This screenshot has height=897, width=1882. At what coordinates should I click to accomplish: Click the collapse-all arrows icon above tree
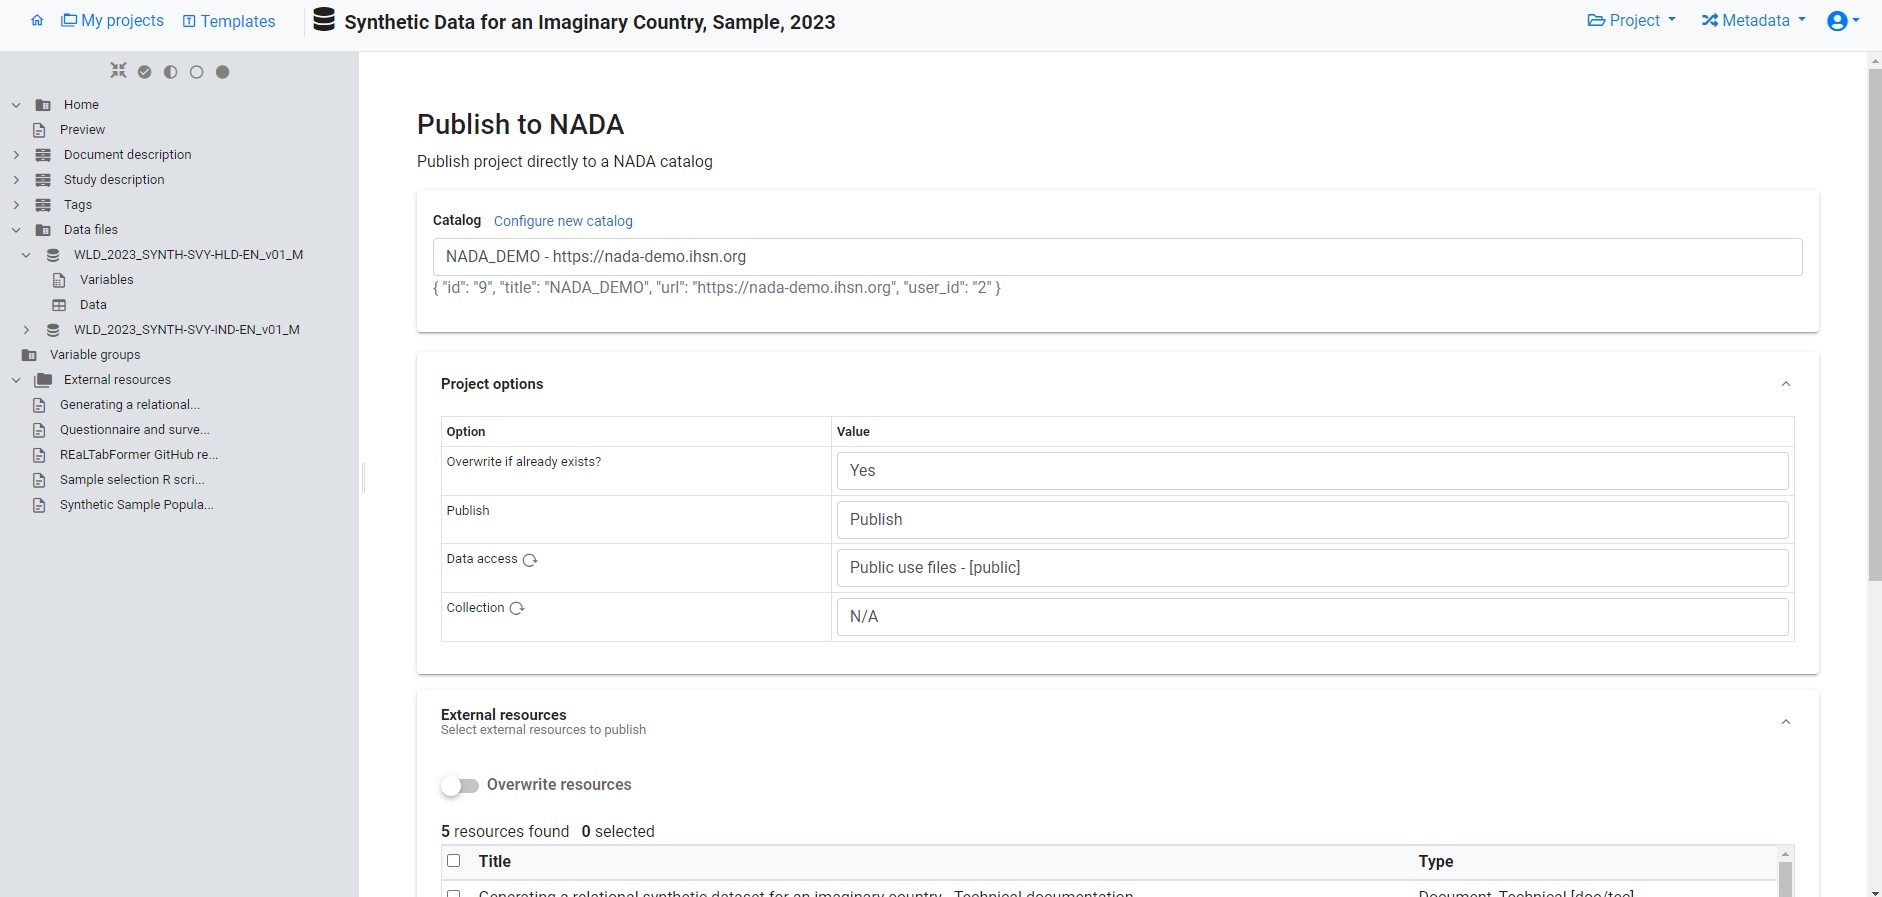118,71
